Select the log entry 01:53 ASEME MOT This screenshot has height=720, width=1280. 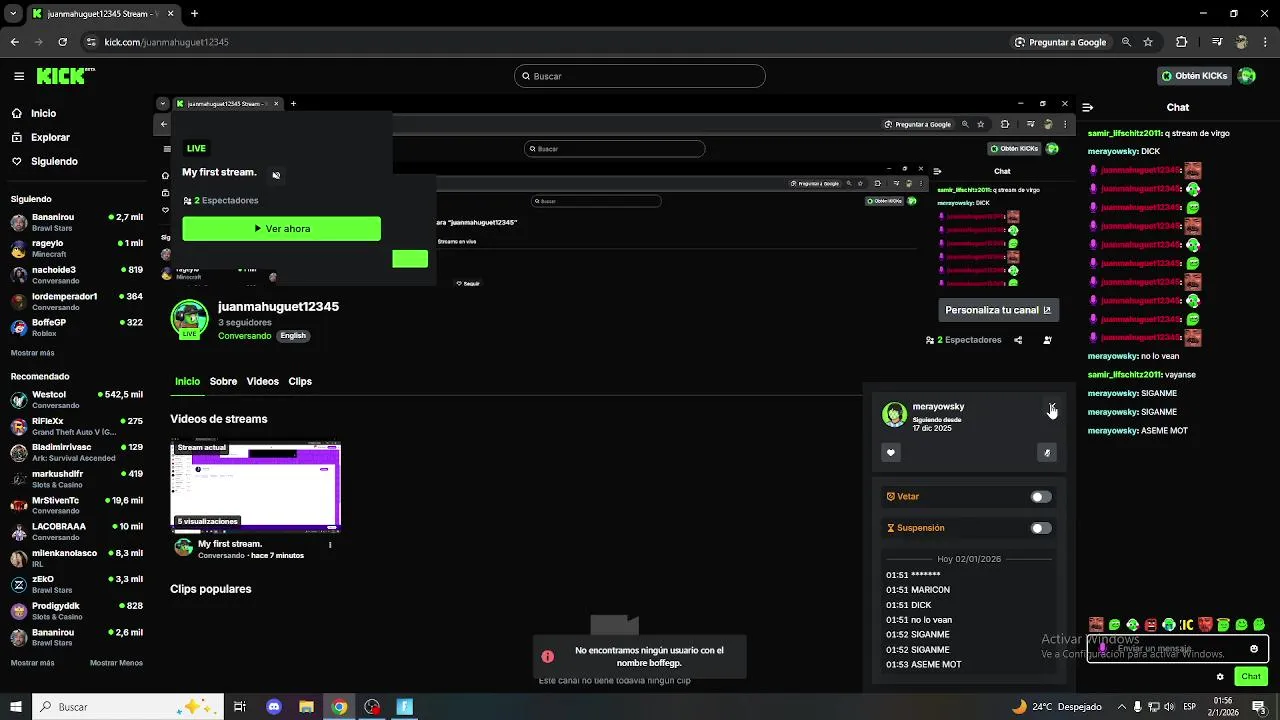[923, 665]
